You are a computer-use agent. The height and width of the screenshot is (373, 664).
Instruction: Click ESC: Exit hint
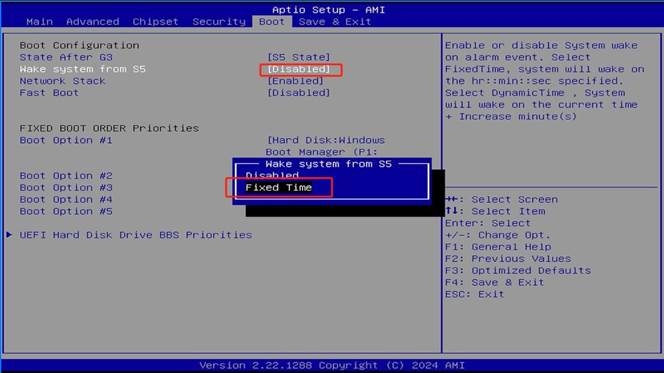pyautogui.click(x=474, y=294)
